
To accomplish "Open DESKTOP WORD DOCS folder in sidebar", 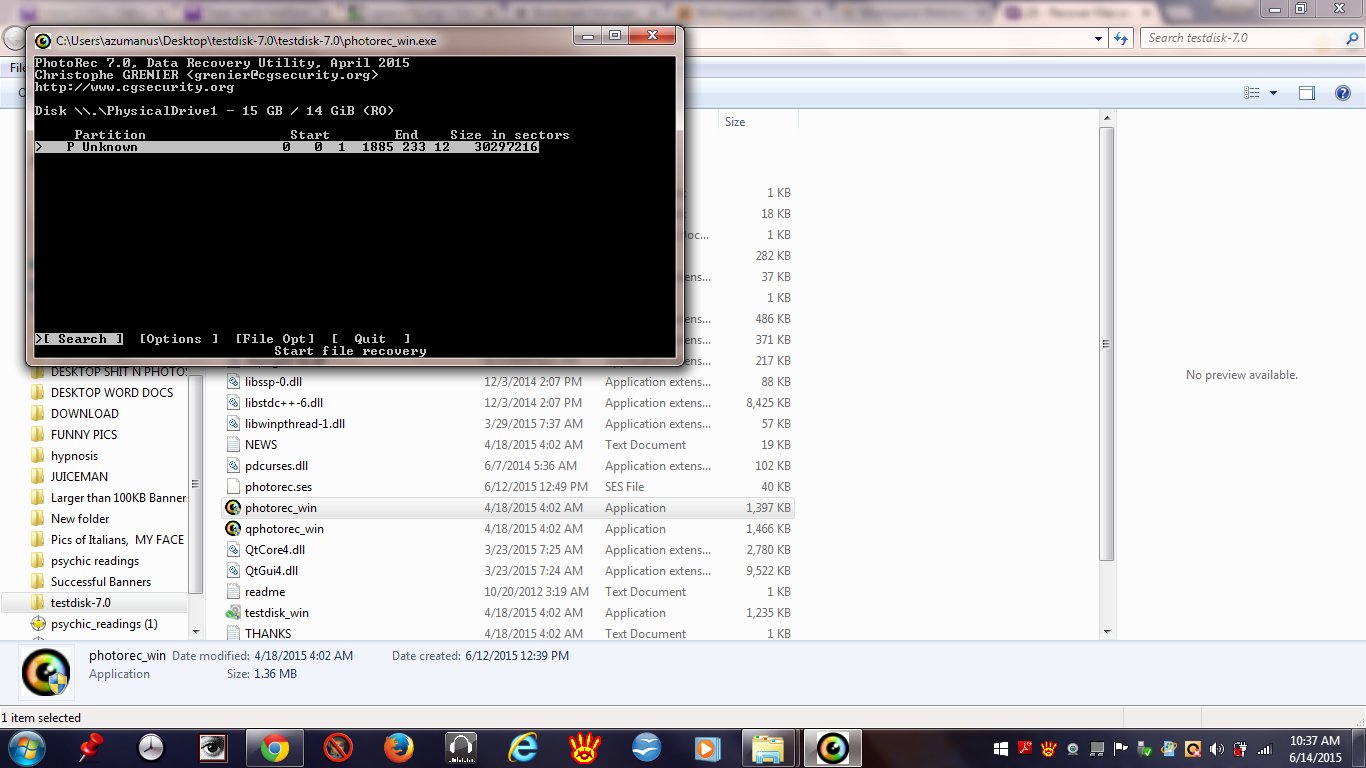I will click(x=112, y=393).
